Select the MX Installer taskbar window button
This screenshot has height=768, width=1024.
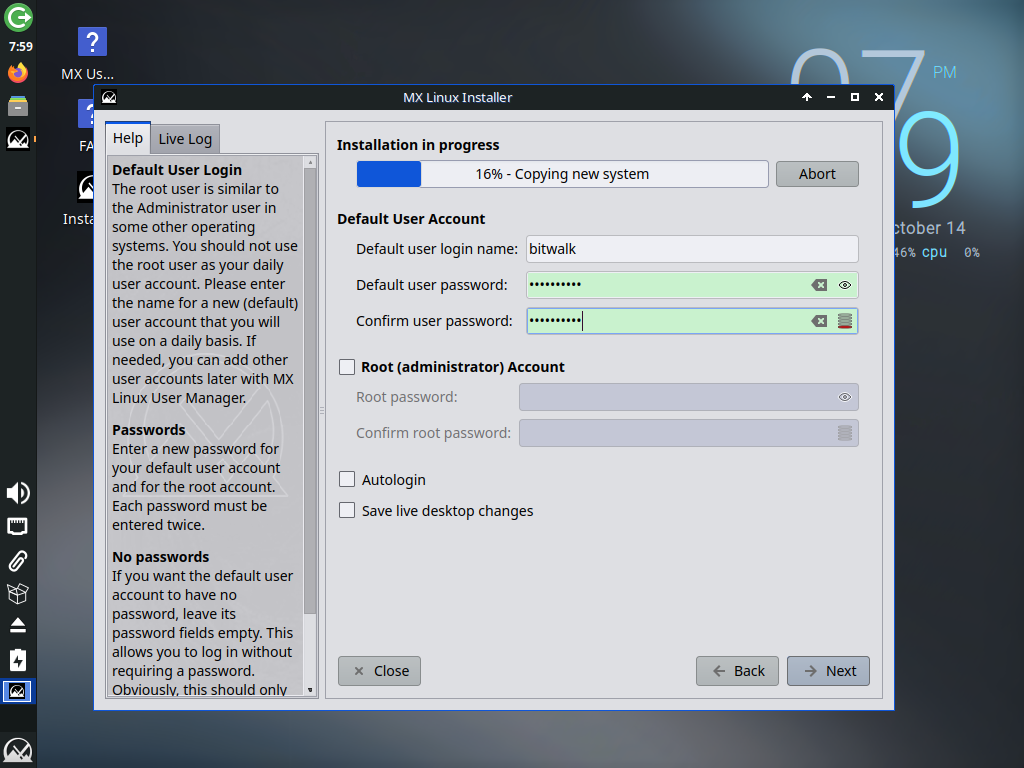coord(18,692)
